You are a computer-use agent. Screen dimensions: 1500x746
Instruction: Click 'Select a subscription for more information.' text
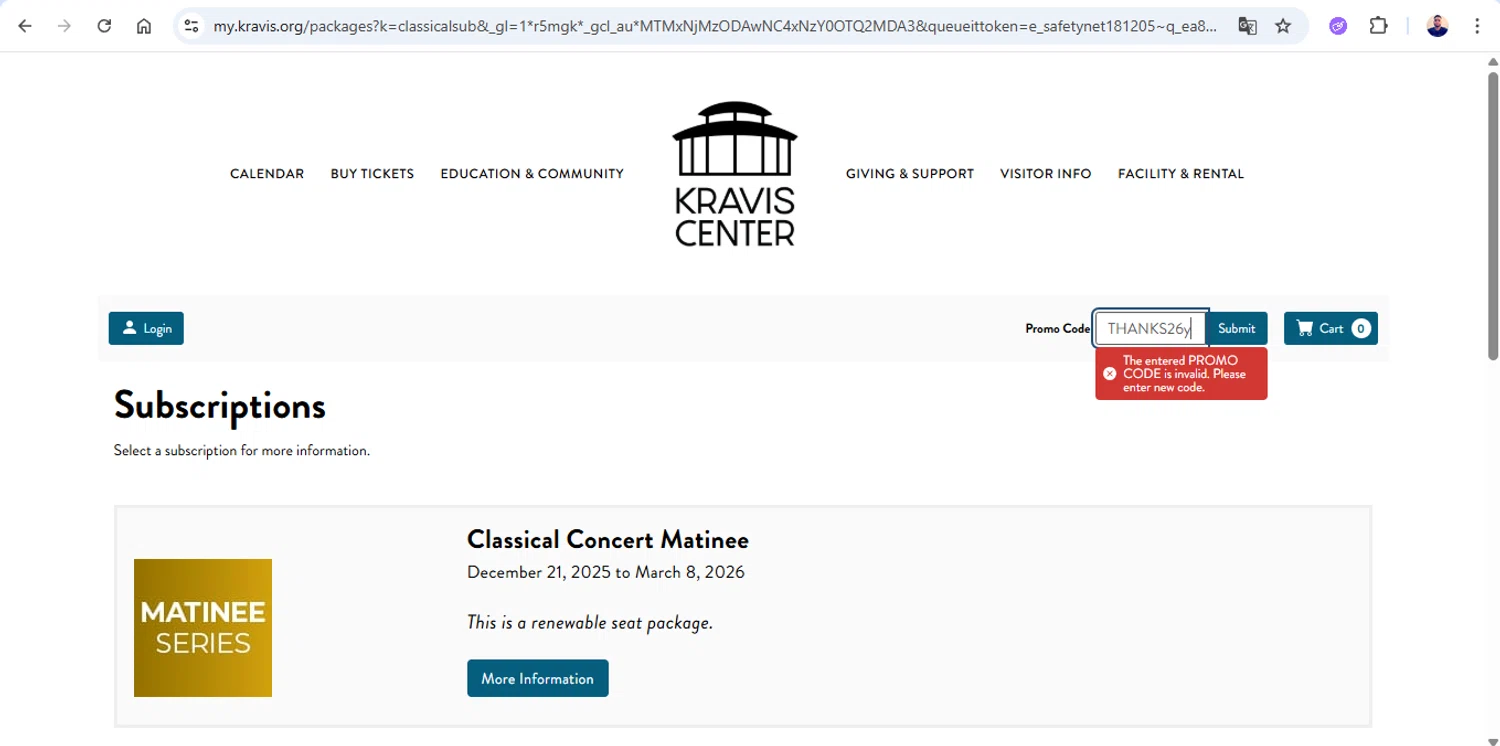click(242, 451)
